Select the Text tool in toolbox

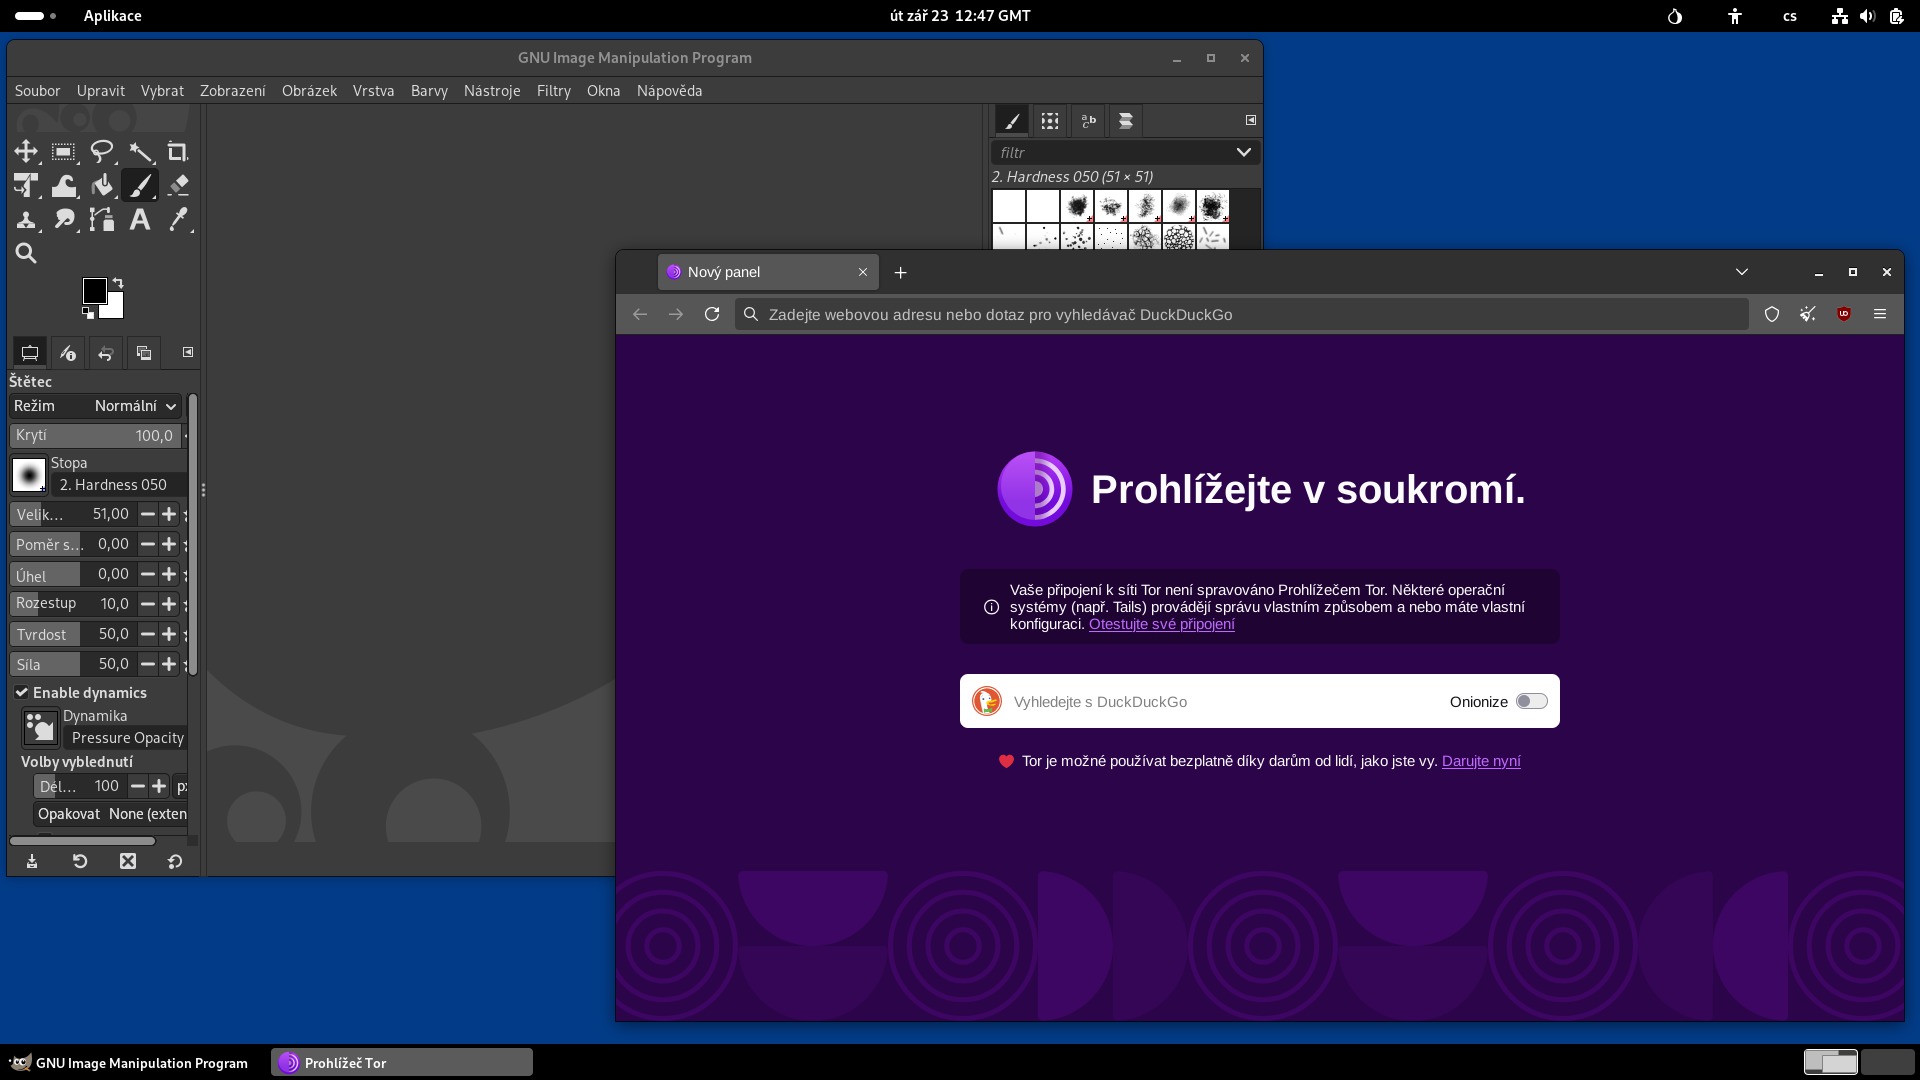pos(140,220)
